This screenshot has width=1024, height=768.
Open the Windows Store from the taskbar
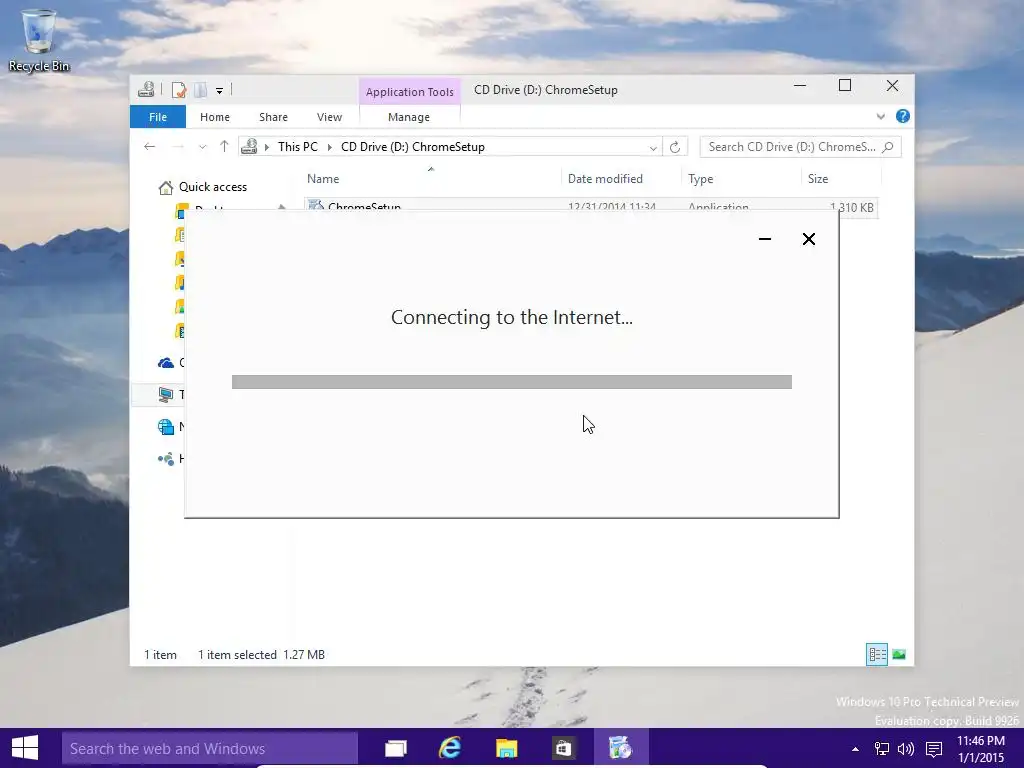coord(563,748)
